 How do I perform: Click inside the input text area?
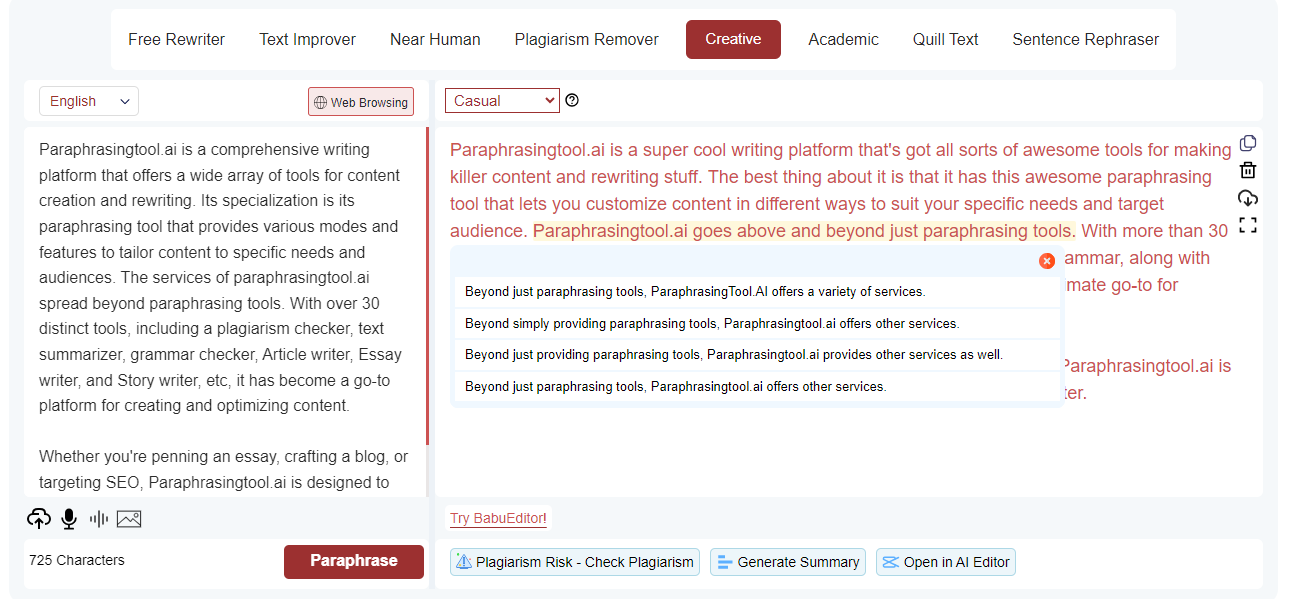pyautogui.click(x=225, y=310)
